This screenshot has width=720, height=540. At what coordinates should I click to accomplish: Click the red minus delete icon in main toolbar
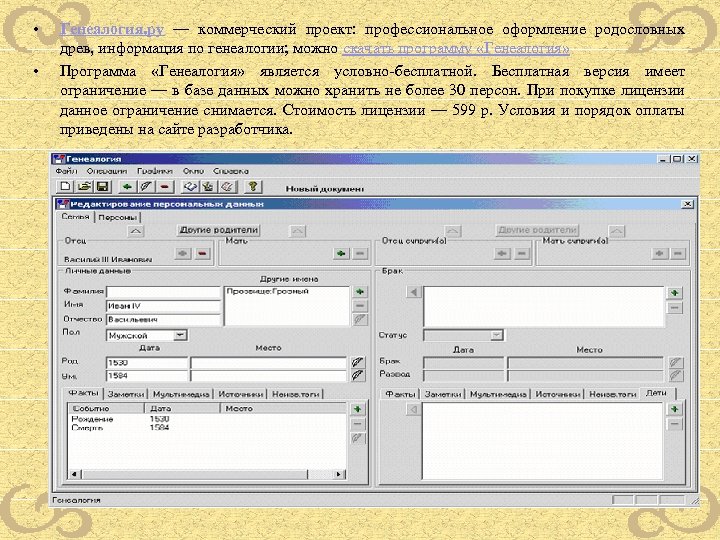[165, 186]
